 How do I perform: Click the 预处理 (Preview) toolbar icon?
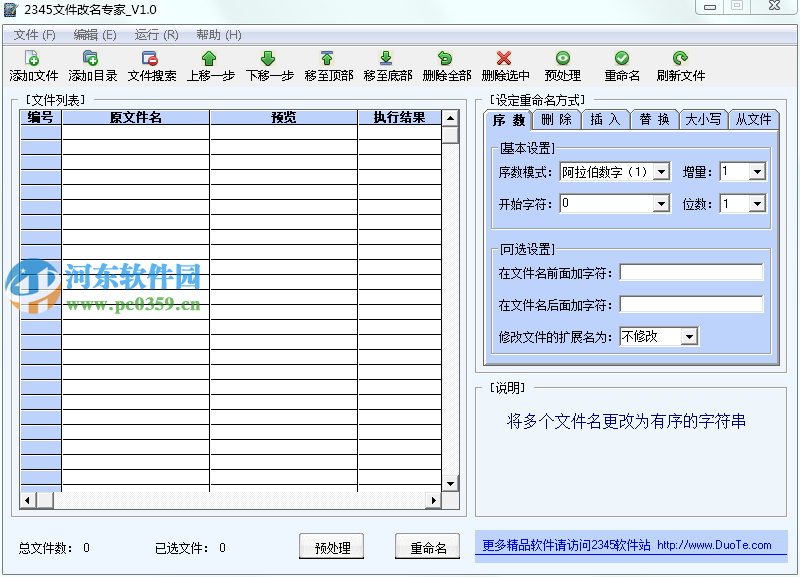pyautogui.click(x=563, y=65)
